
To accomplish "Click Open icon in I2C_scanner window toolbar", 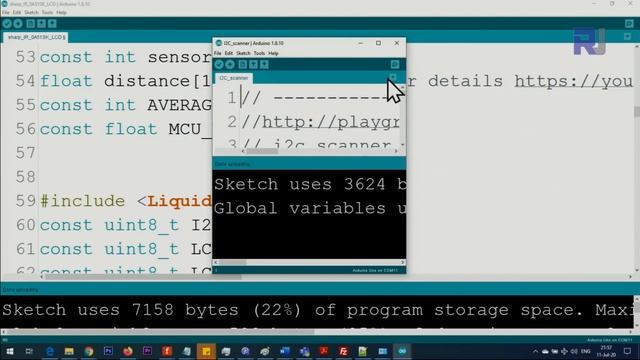I will coord(253,64).
